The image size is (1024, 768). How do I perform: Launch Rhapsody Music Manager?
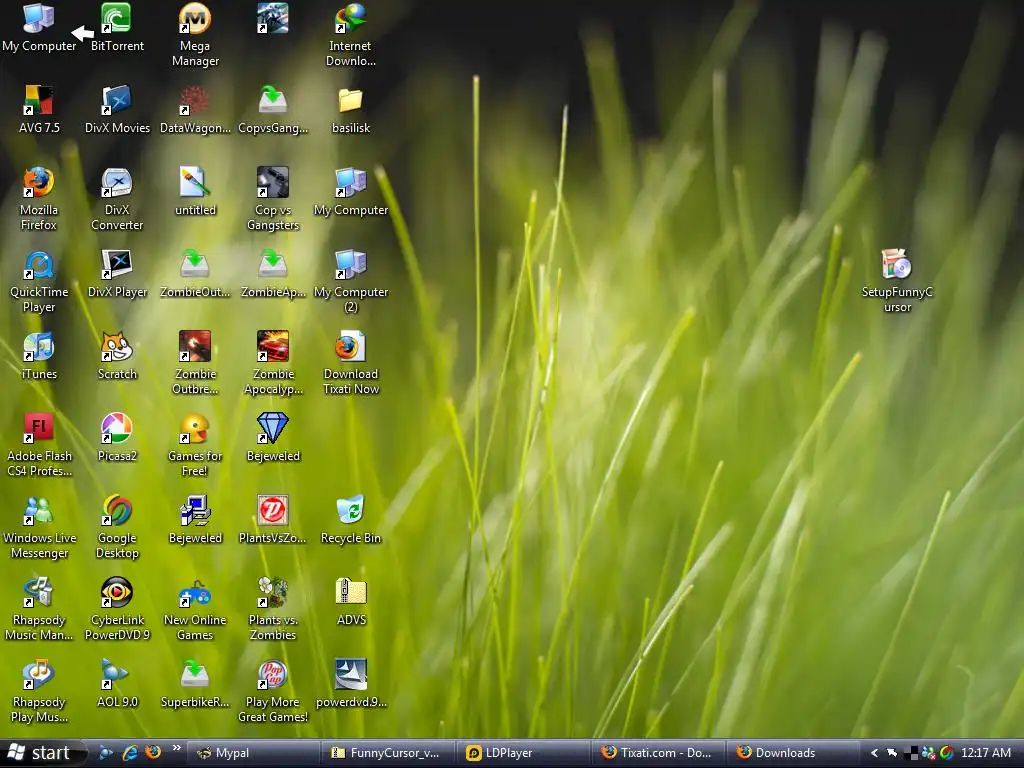click(39, 609)
